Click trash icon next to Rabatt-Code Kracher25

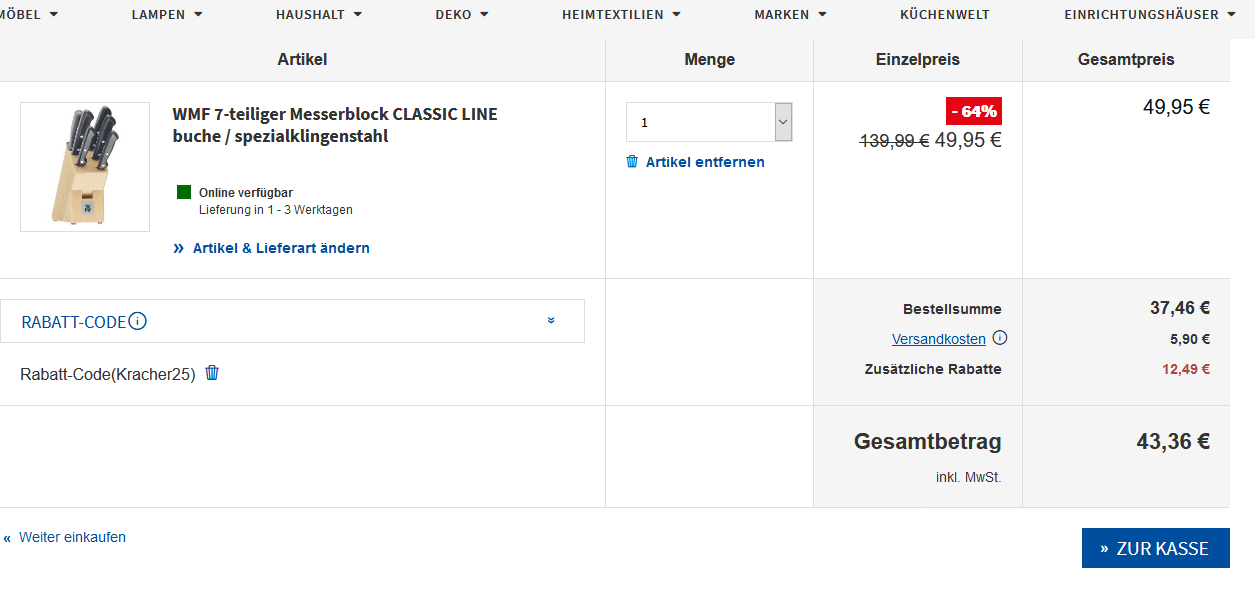[x=212, y=373]
